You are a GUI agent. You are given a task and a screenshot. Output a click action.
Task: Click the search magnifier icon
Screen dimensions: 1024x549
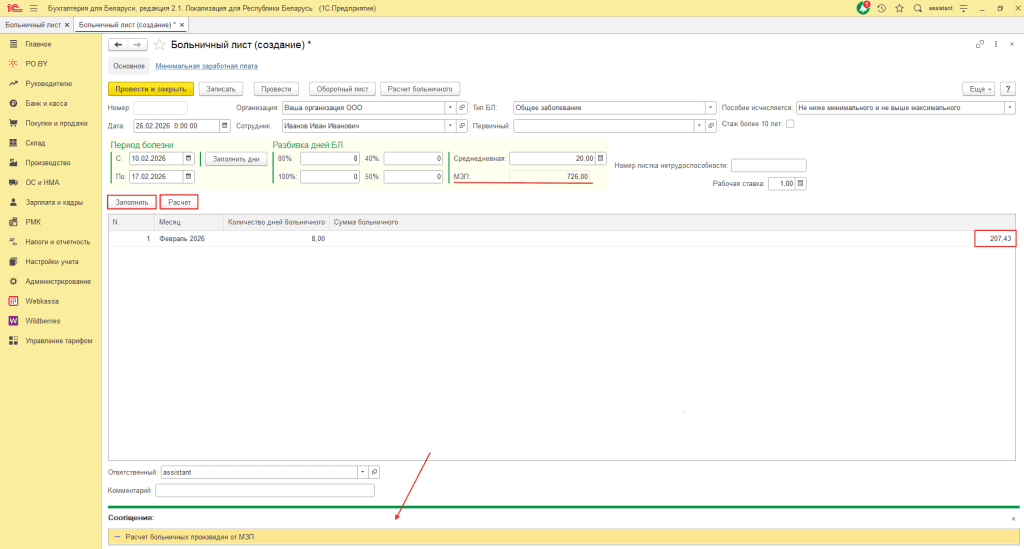coord(917,7)
